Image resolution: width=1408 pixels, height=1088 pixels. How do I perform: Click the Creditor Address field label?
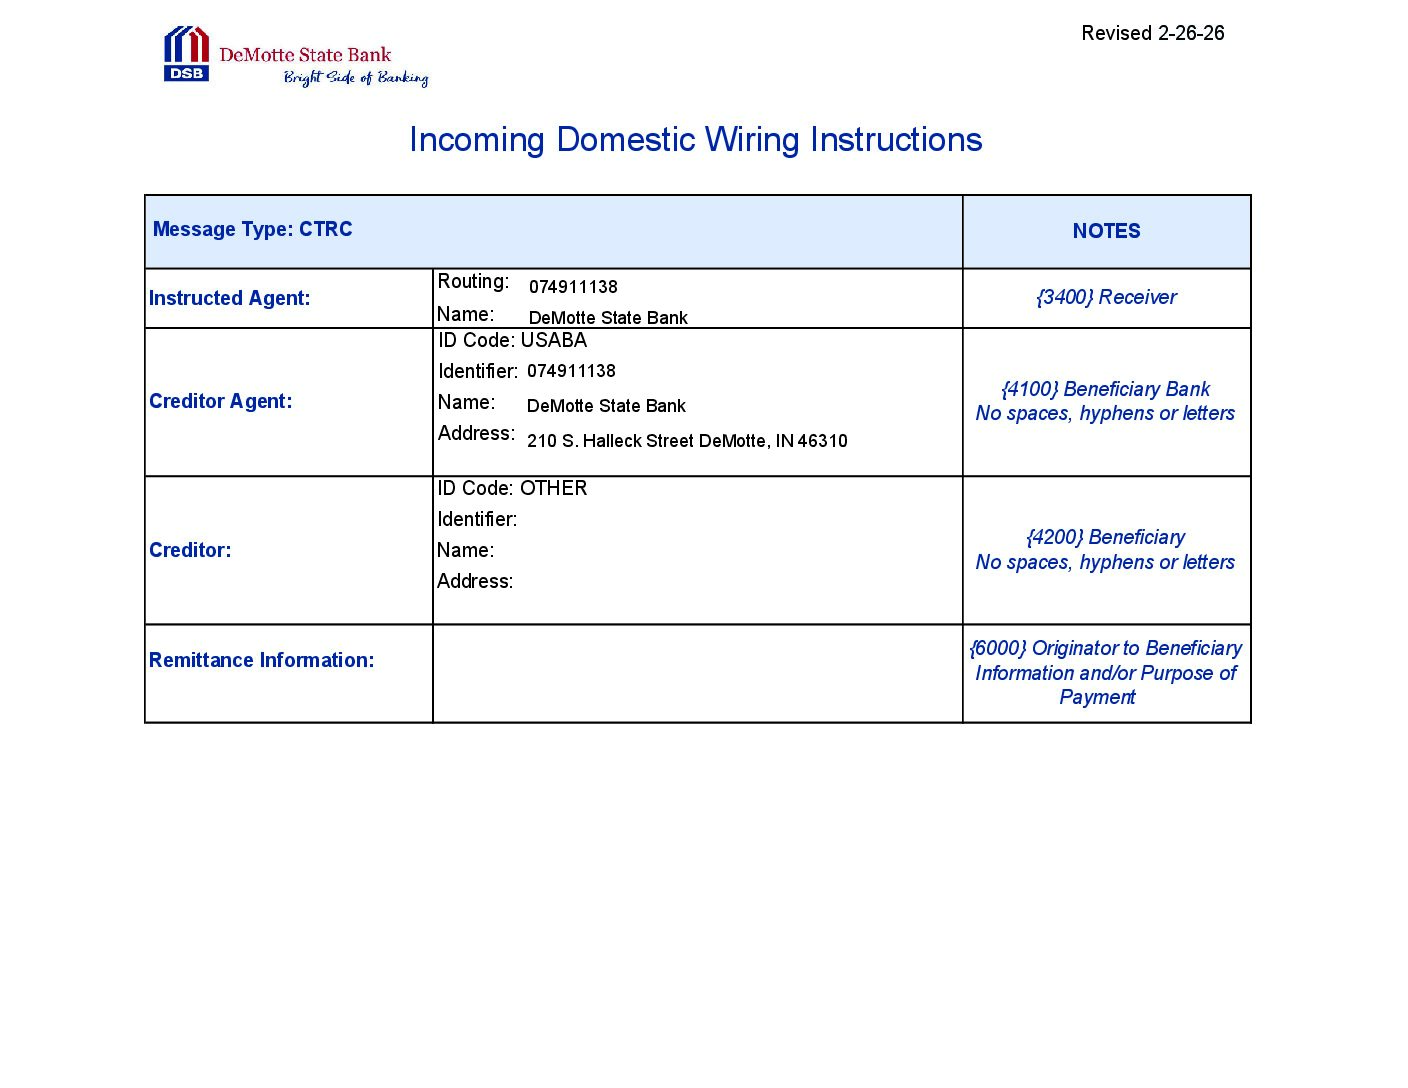475,581
